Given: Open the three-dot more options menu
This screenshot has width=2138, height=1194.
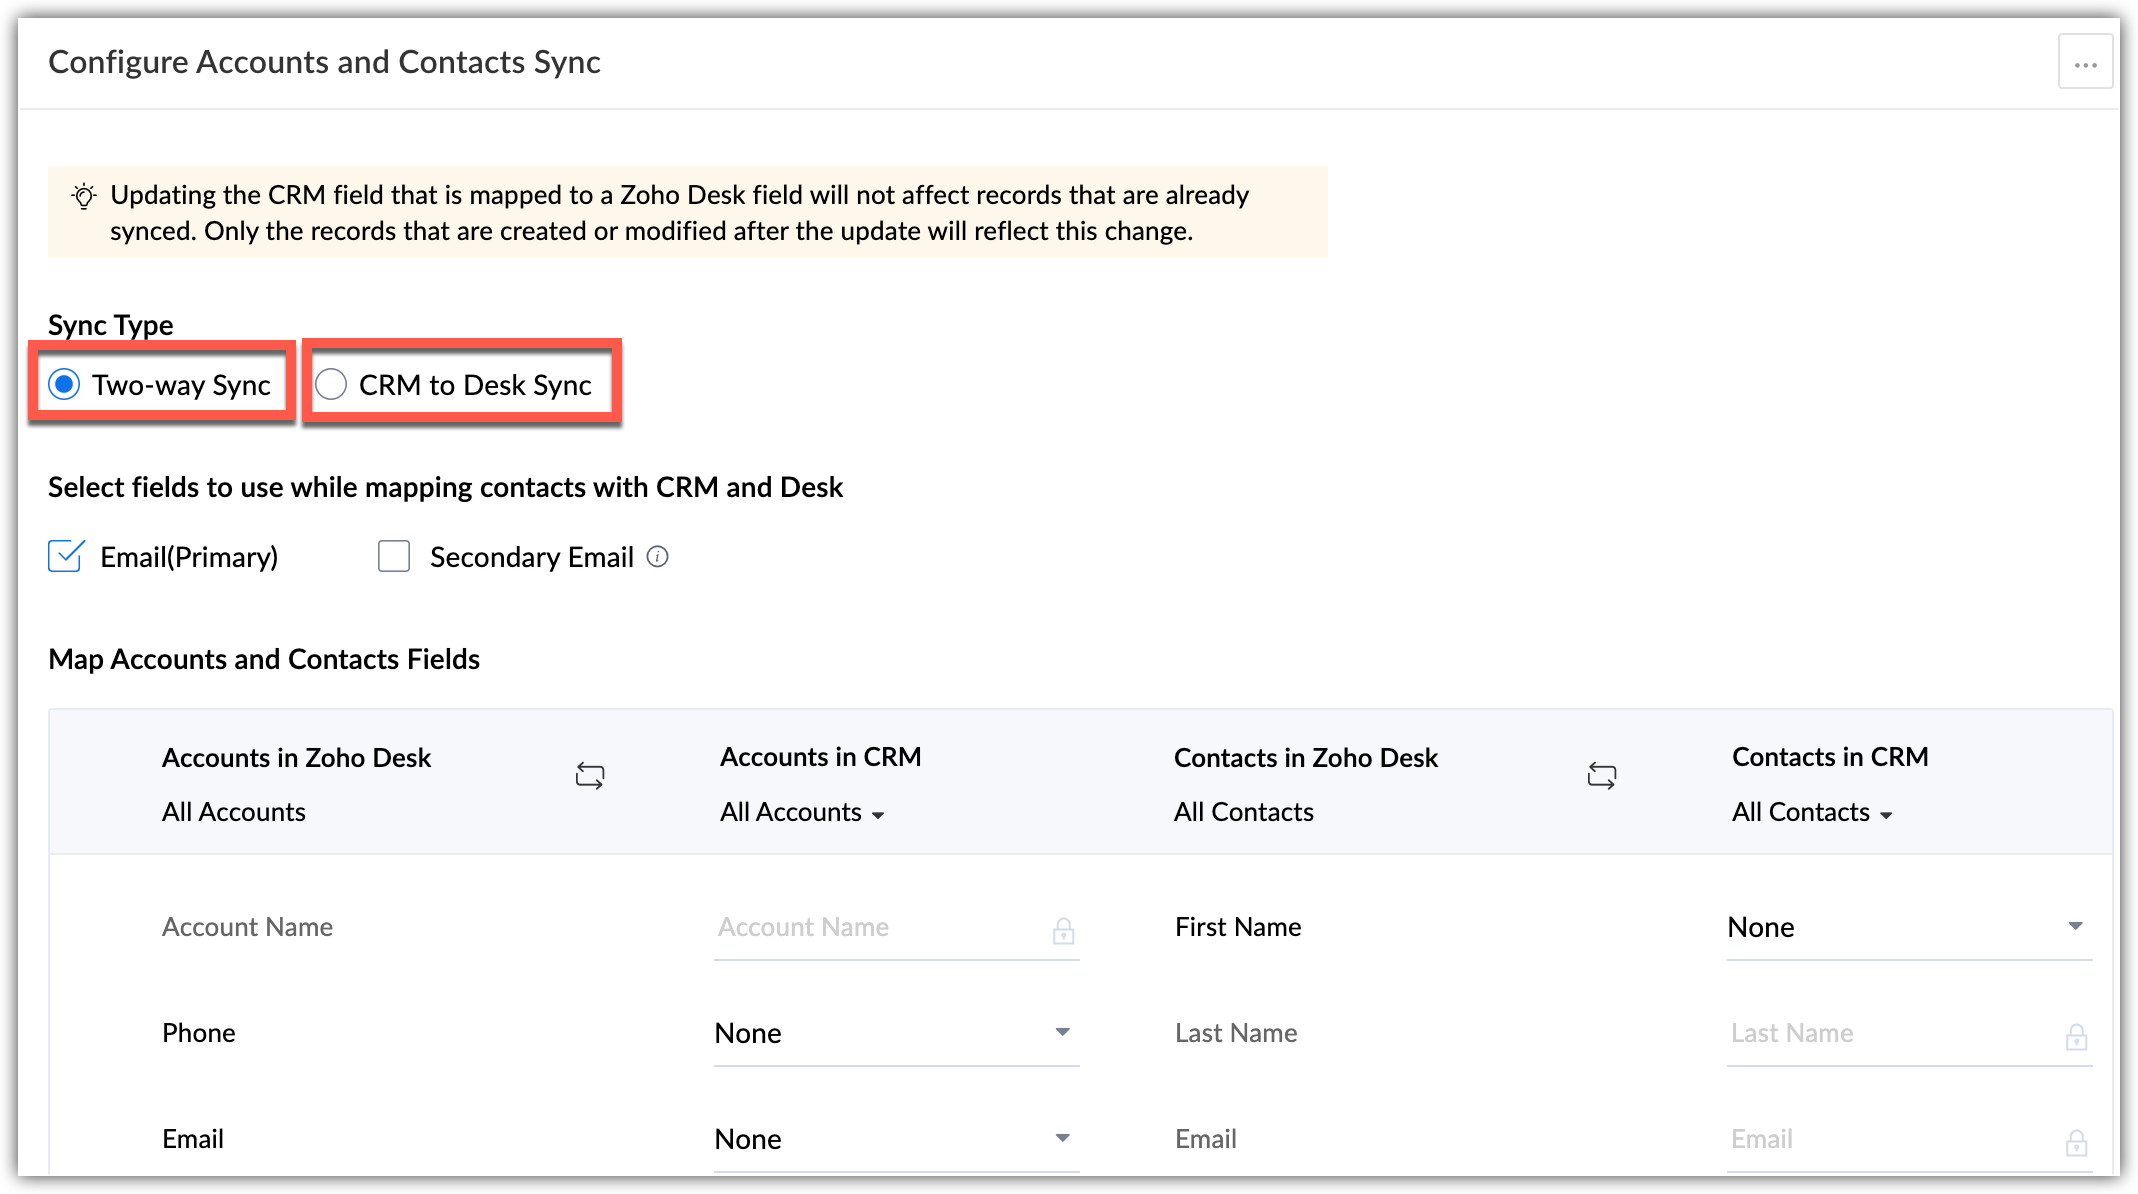Looking at the screenshot, I should [2085, 62].
